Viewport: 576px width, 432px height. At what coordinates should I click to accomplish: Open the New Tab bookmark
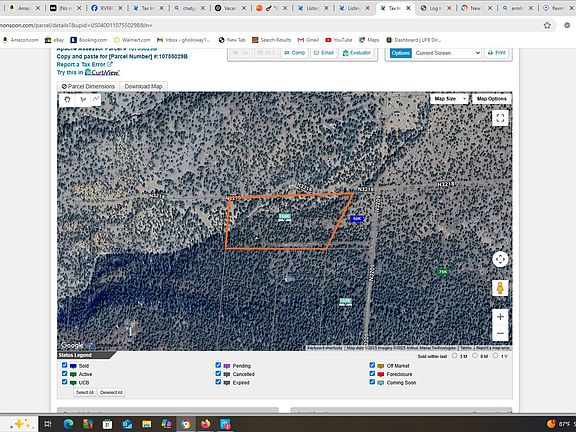[x=232, y=40]
